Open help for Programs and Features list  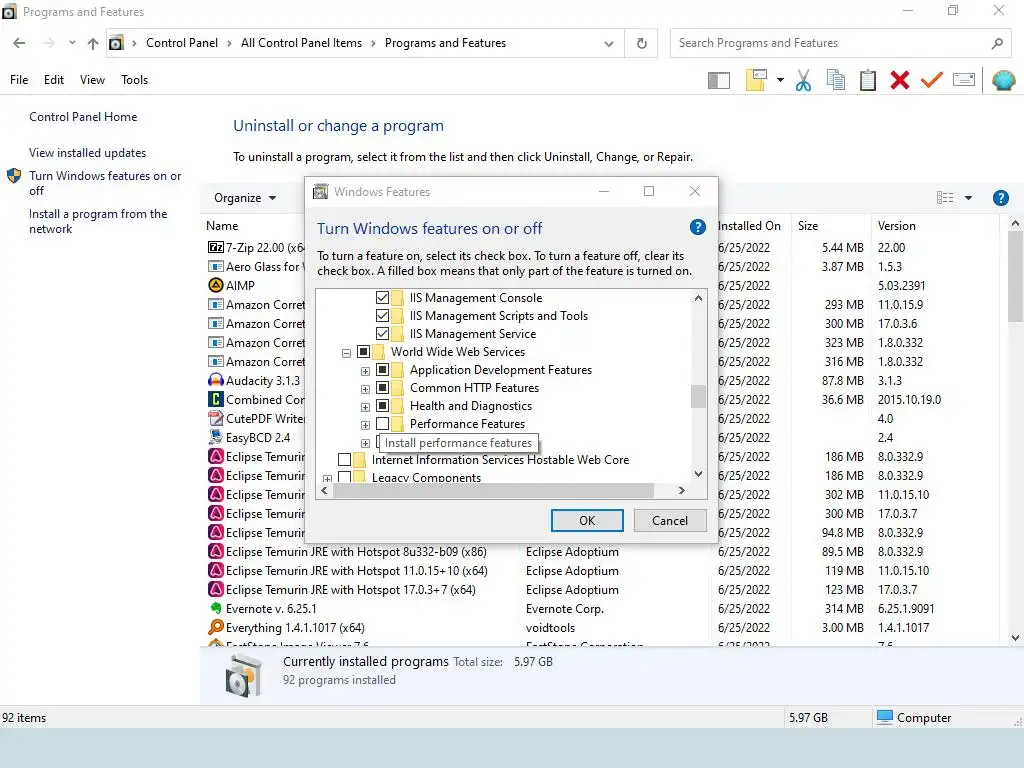click(x=1000, y=198)
